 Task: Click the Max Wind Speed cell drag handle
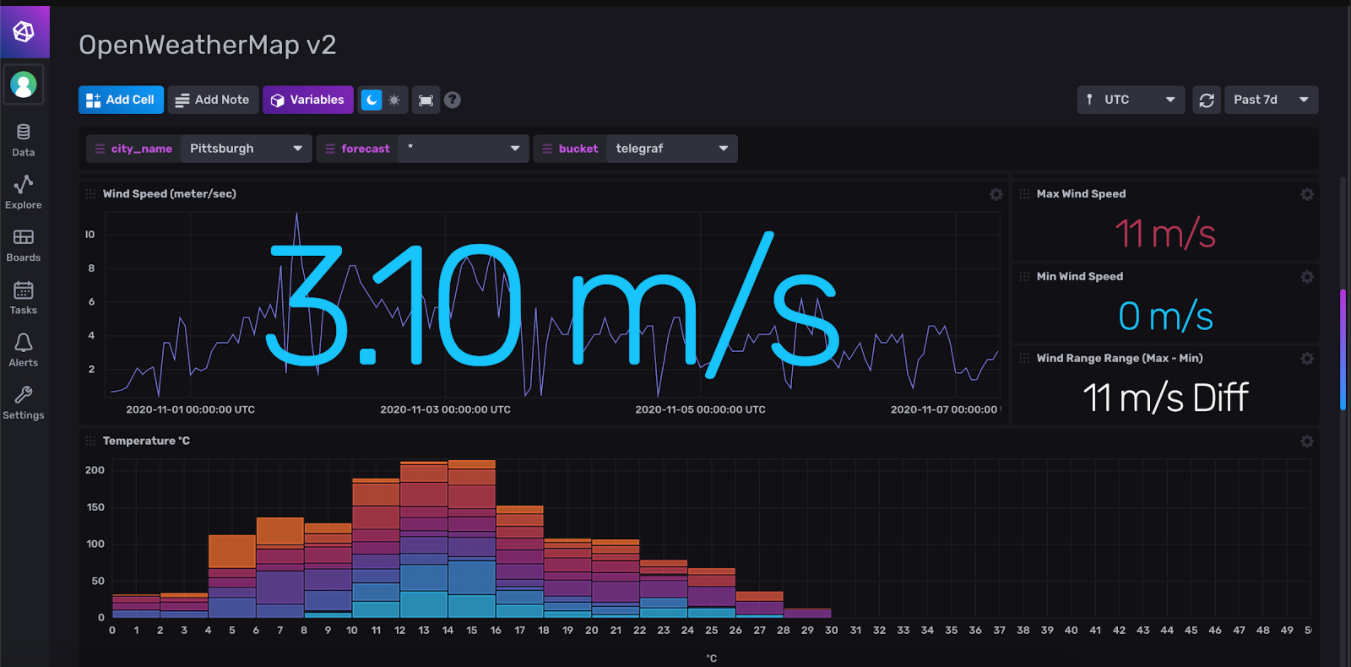1024,194
